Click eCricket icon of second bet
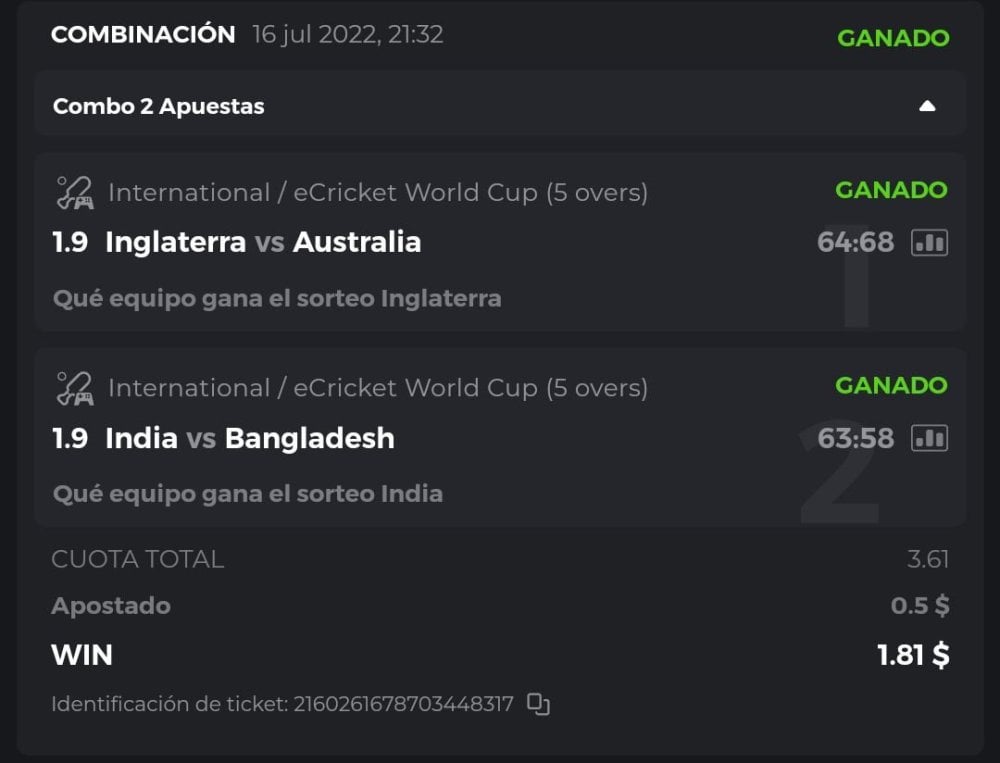The image size is (1000, 763). click(x=74, y=388)
